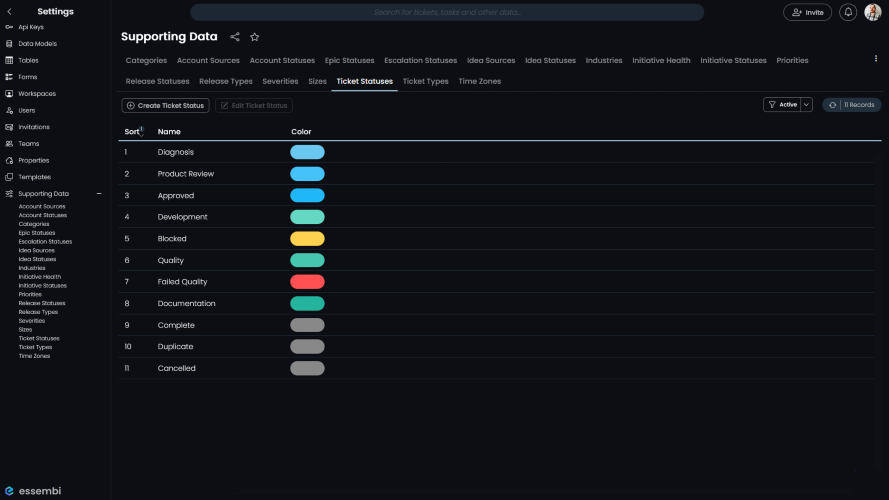Switch to the Categories tab
Screen dimensions: 889x500
[x=146, y=61]
